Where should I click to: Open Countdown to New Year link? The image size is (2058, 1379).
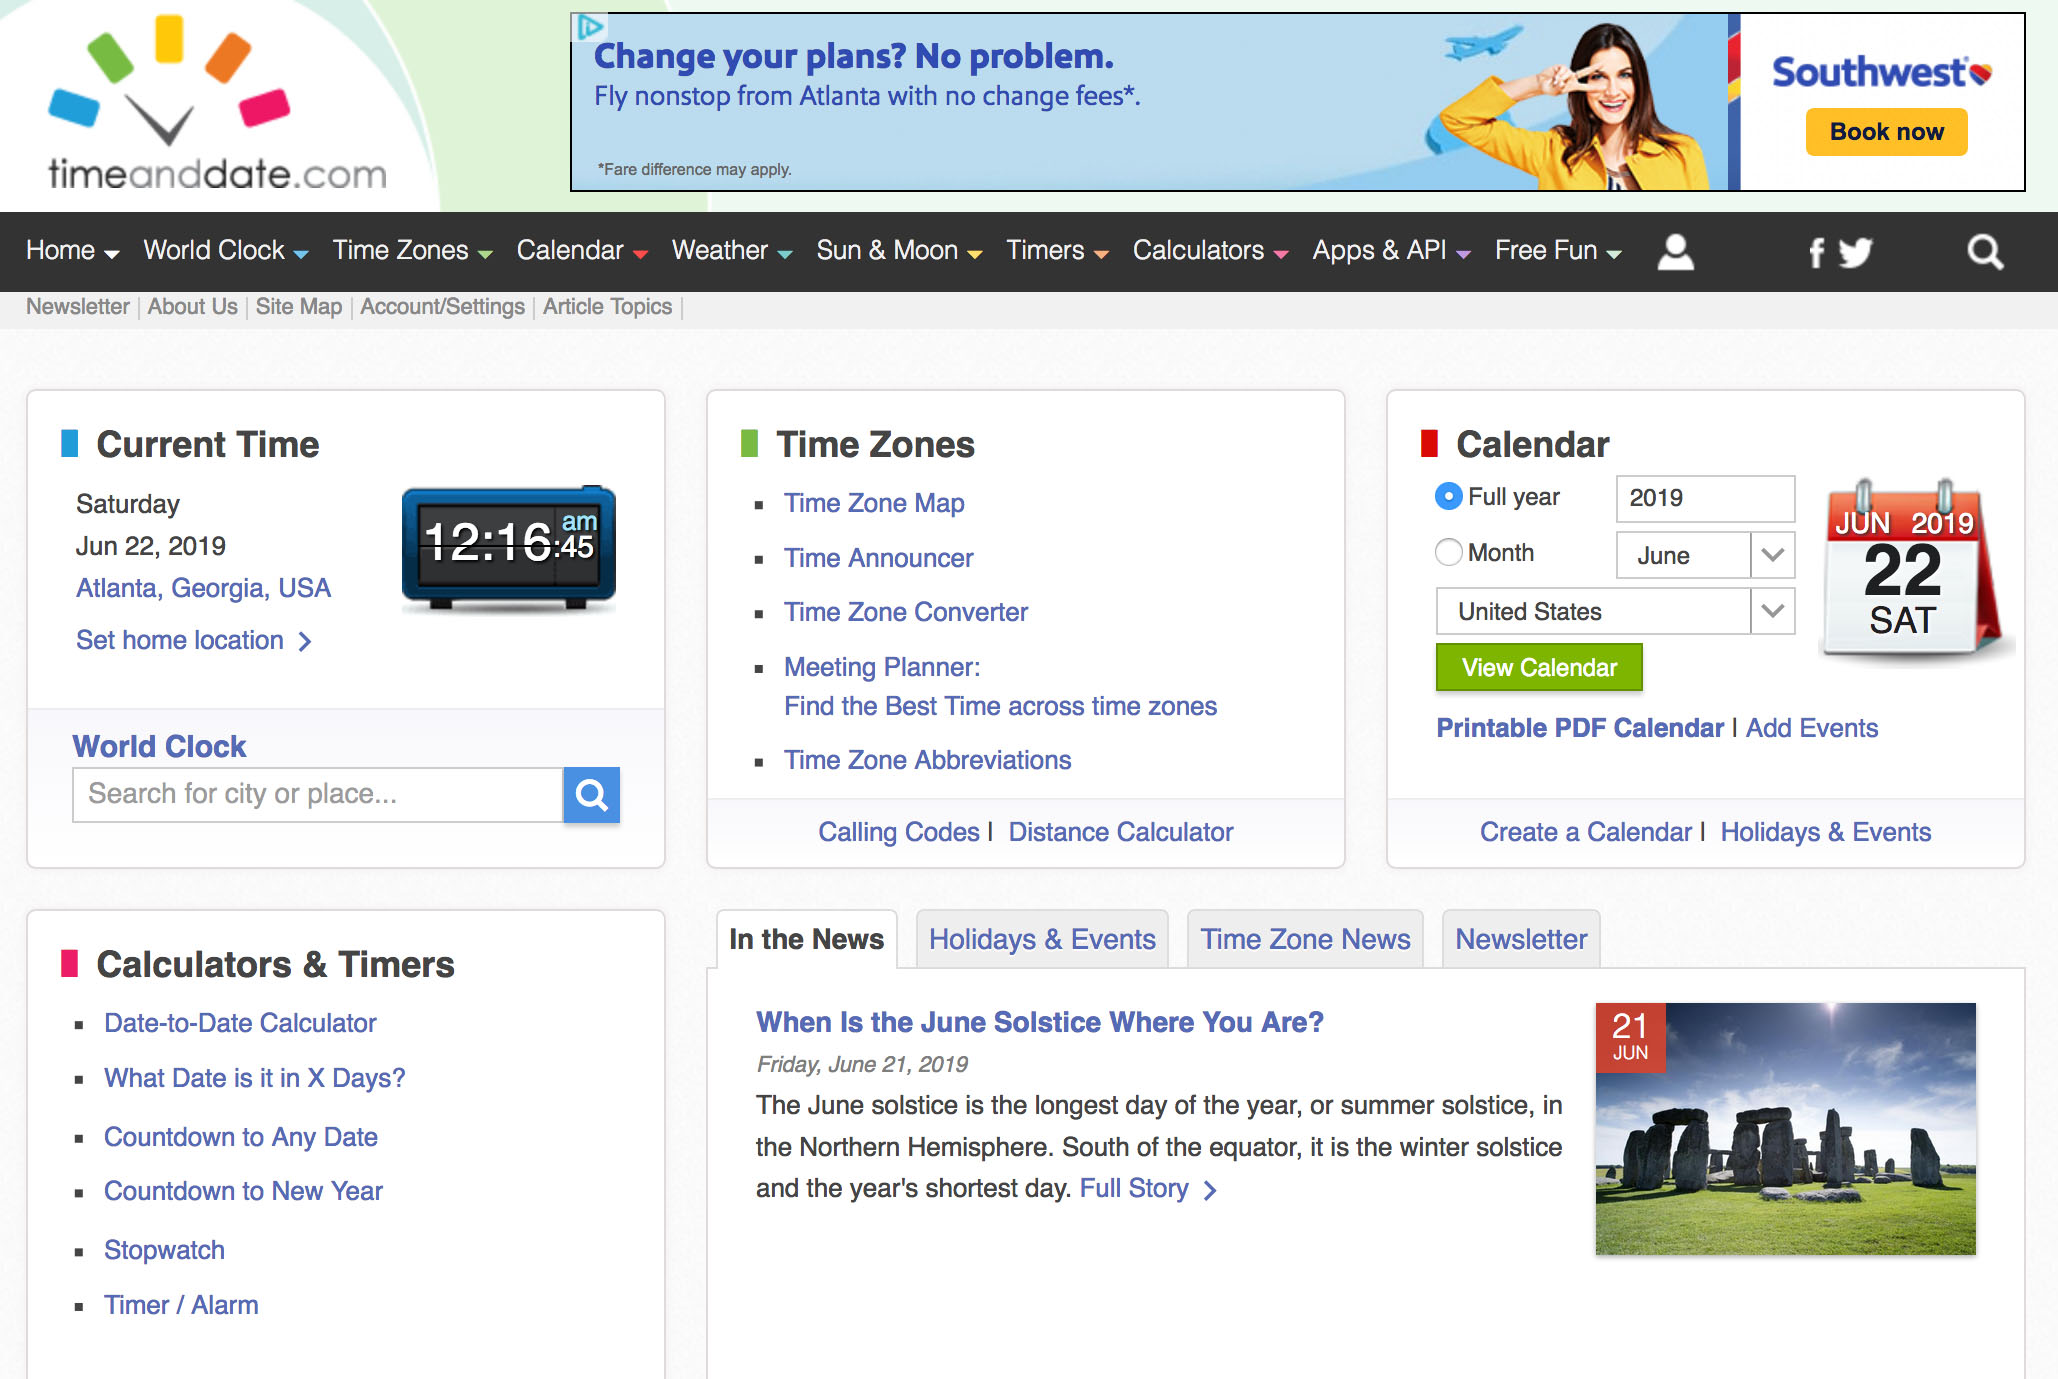pos(243,1191)
